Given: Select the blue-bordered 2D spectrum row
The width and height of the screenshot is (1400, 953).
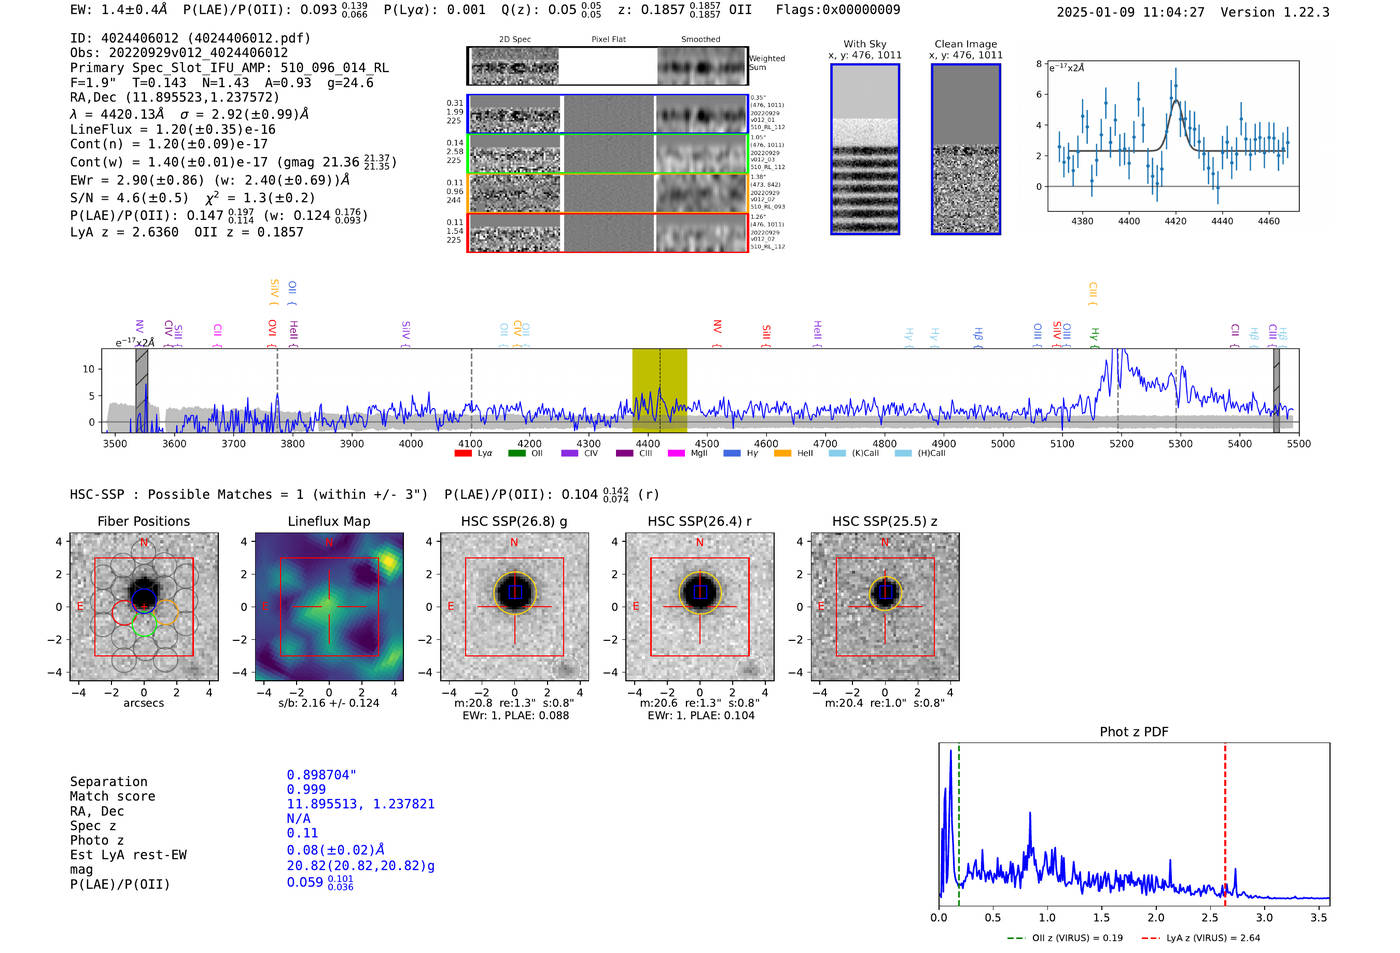Looking at the screenshot, I should click(608, 114).
